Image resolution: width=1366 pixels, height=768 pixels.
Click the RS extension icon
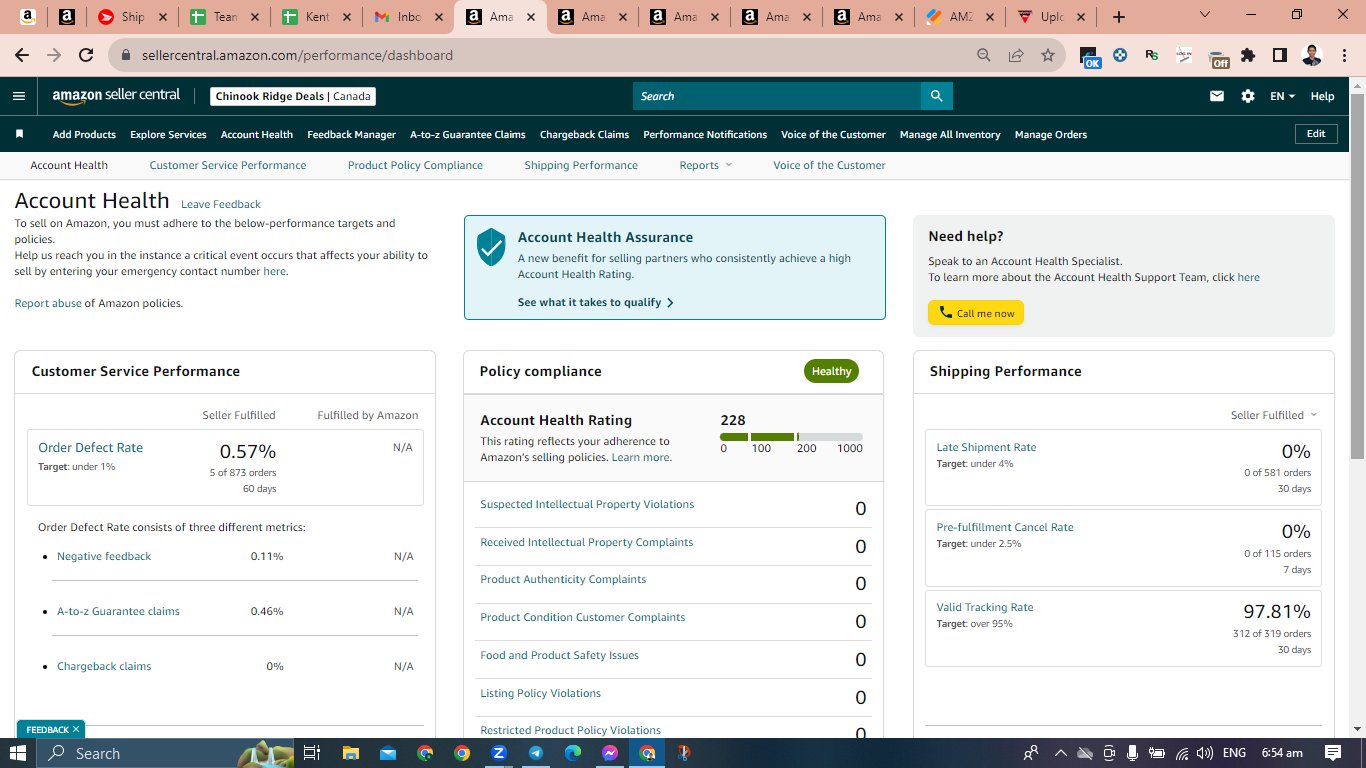pos(1152,55)
